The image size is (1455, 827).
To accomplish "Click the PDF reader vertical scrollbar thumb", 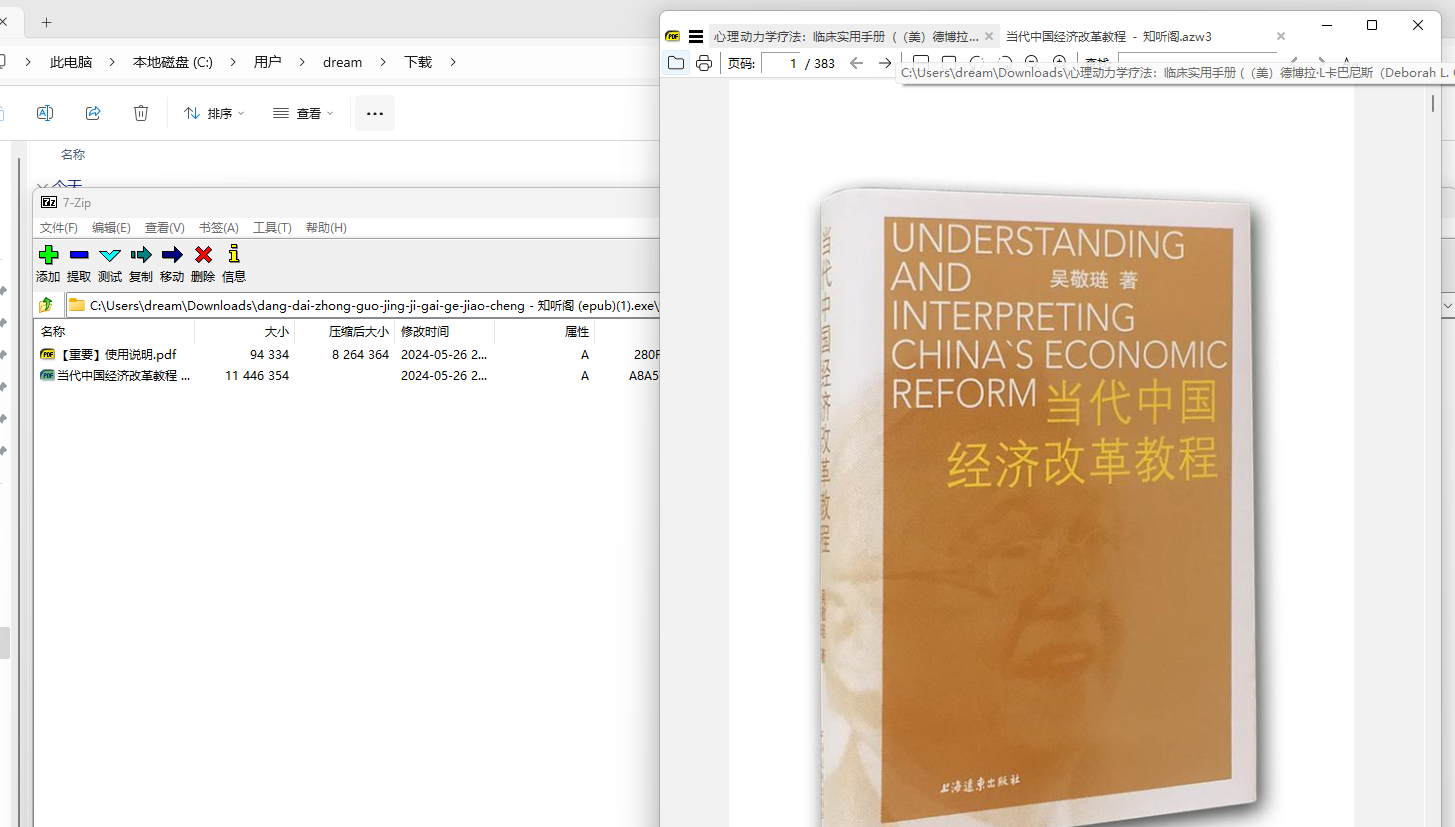I will [x=1433, y=103].
